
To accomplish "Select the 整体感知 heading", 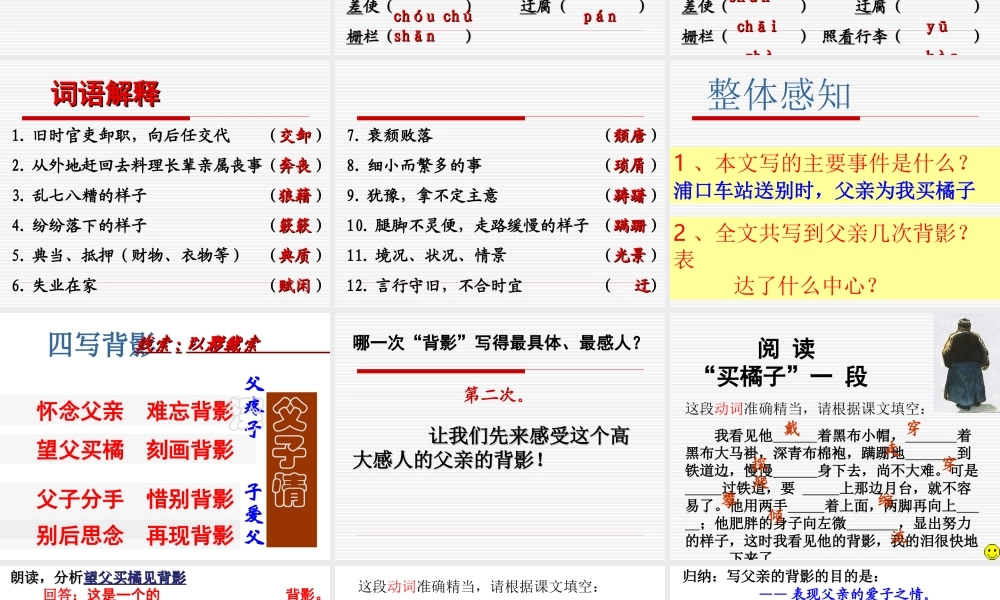I will coord(779,95).
